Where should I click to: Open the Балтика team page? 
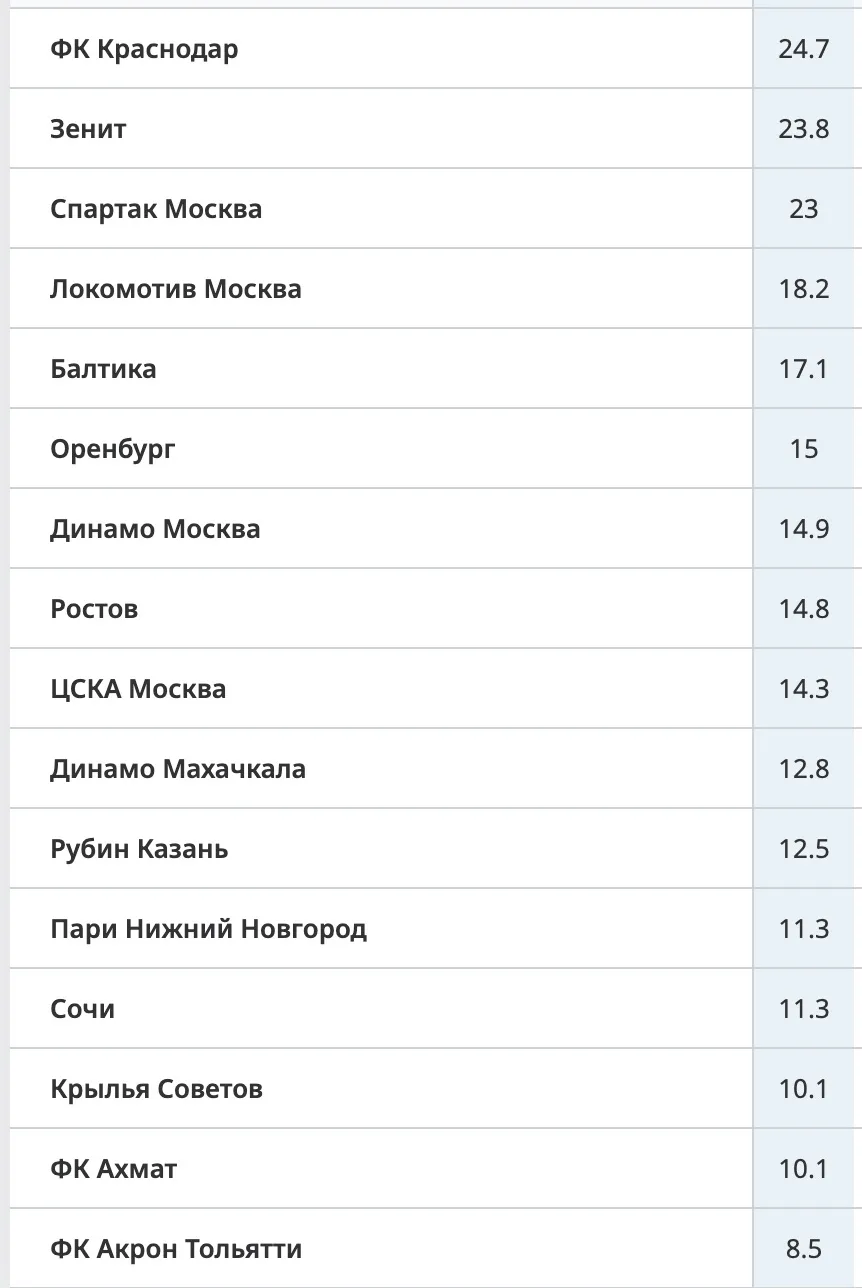(103, 369)
